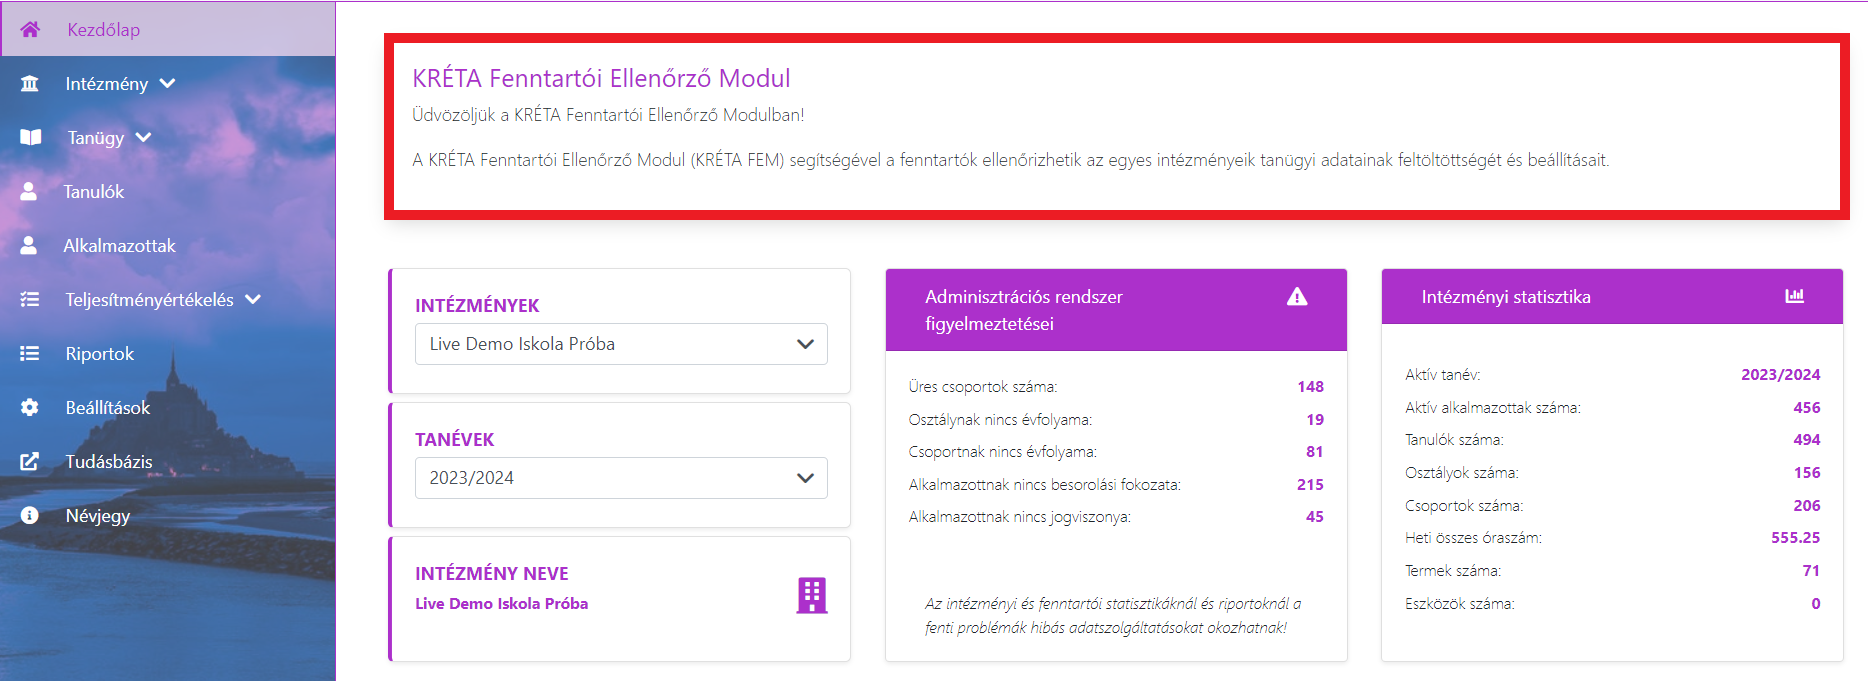Viewport: 1868px width, 681px height.
Task: Click the italic warning note about hibás adatszolgáltatásokat
Action: (x=1113, y=616)
